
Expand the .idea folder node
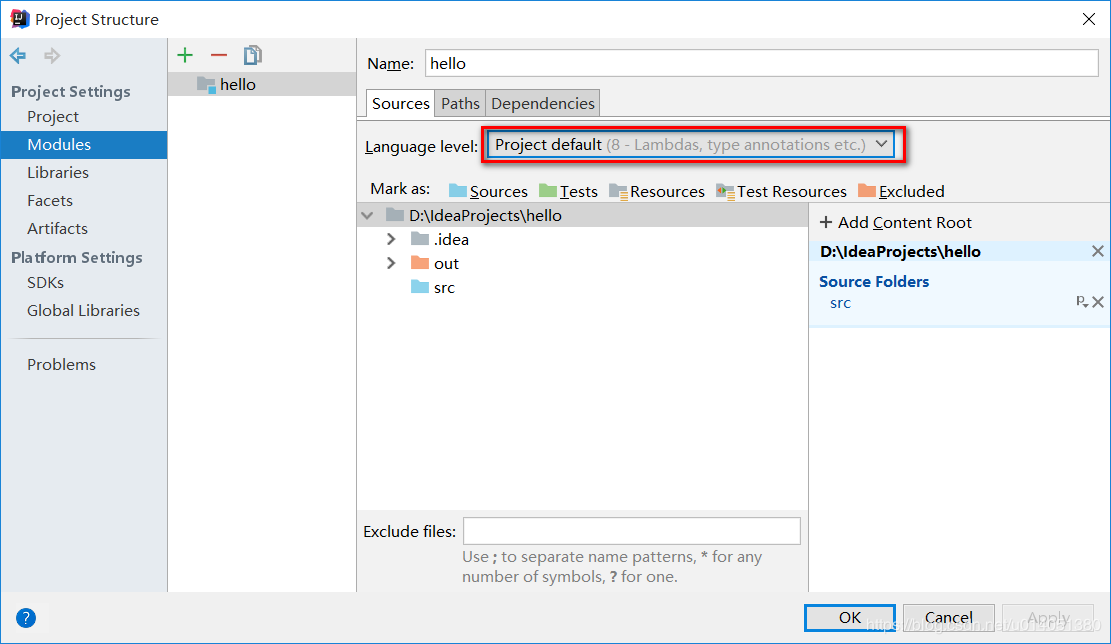[391, 240]
